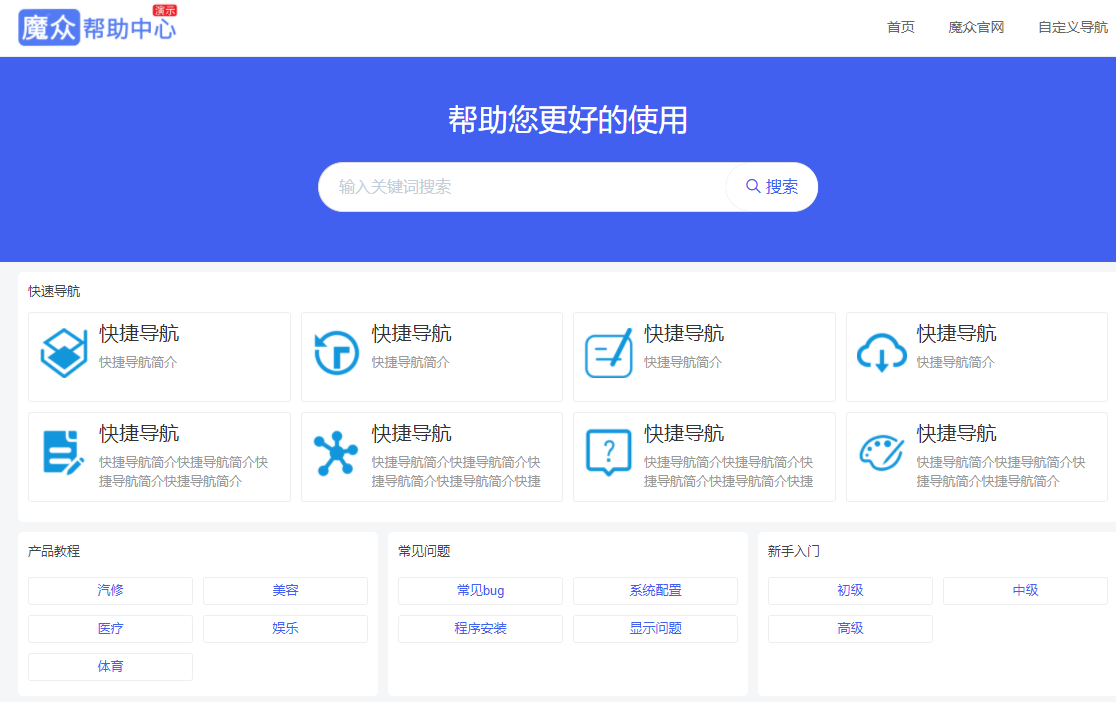Click the question mark help navigation icon
Viewport: 1116px width, 702px height.
(x=610, y=452)
